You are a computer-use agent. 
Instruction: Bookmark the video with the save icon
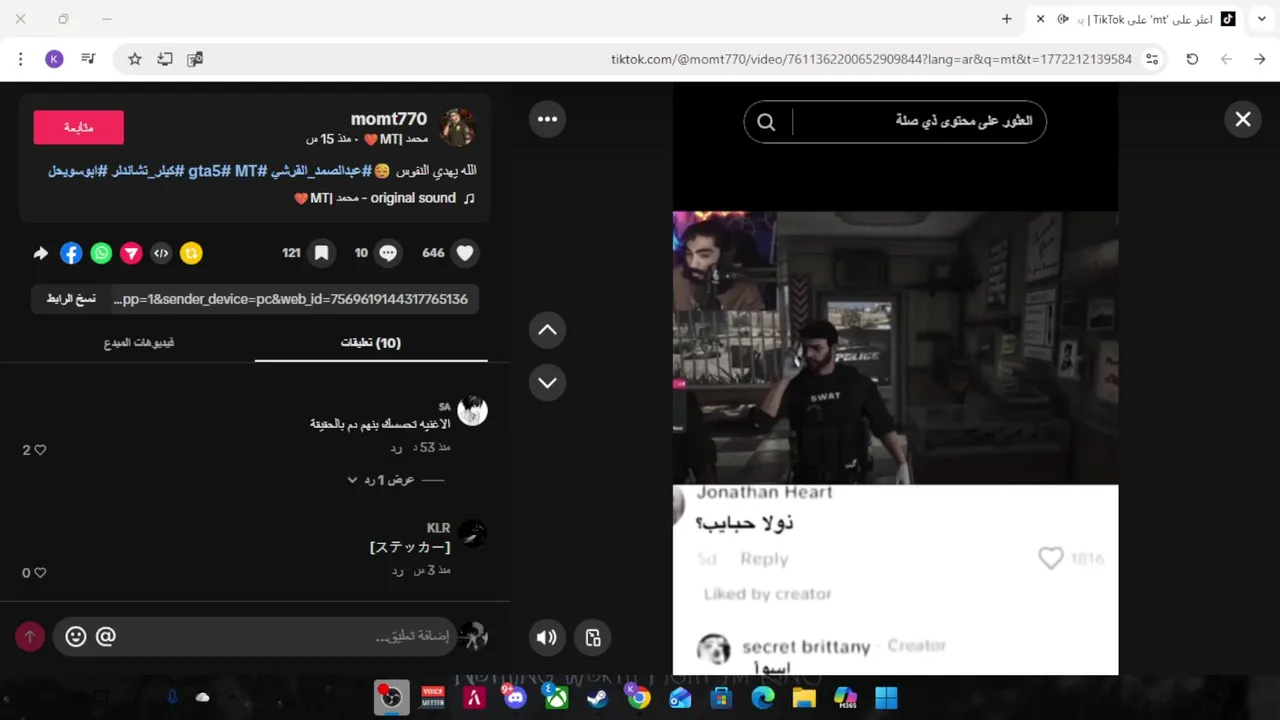[321, 253]
